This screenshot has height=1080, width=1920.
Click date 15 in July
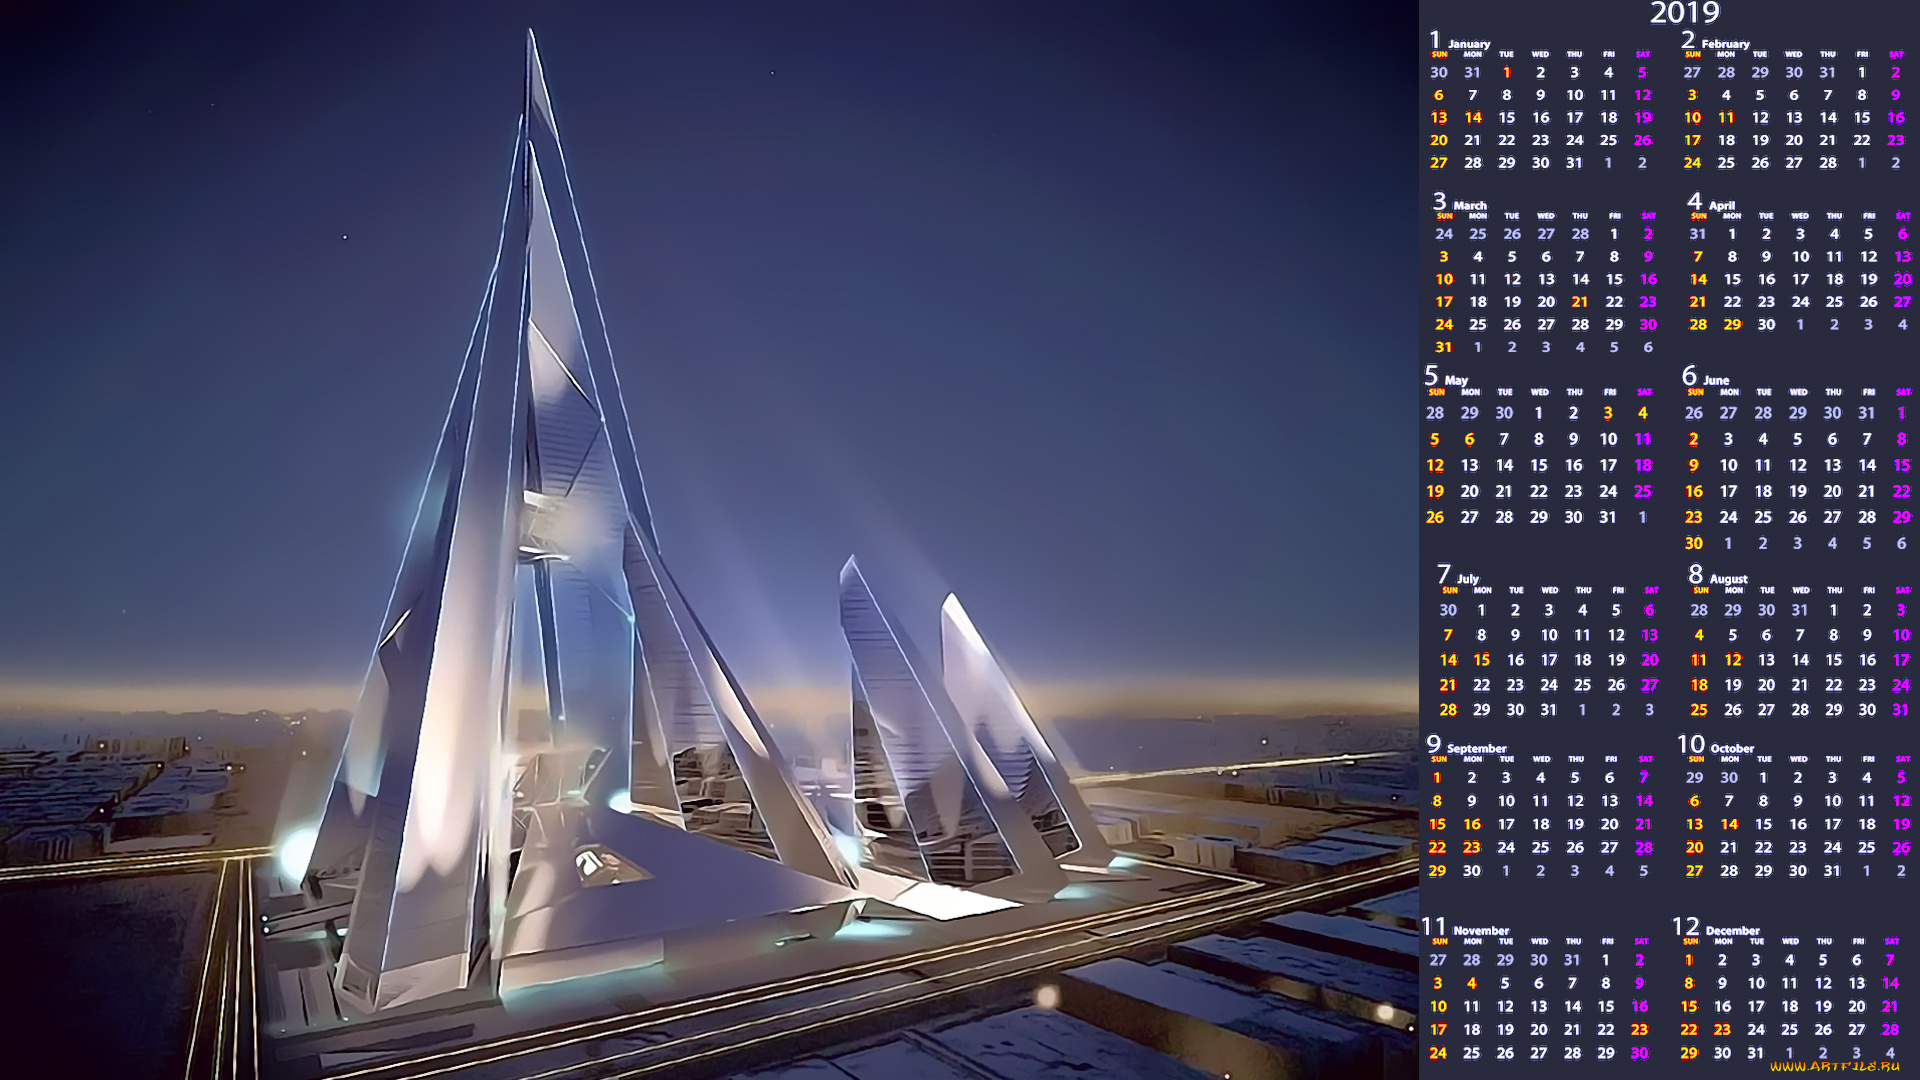click(1481, 660)
